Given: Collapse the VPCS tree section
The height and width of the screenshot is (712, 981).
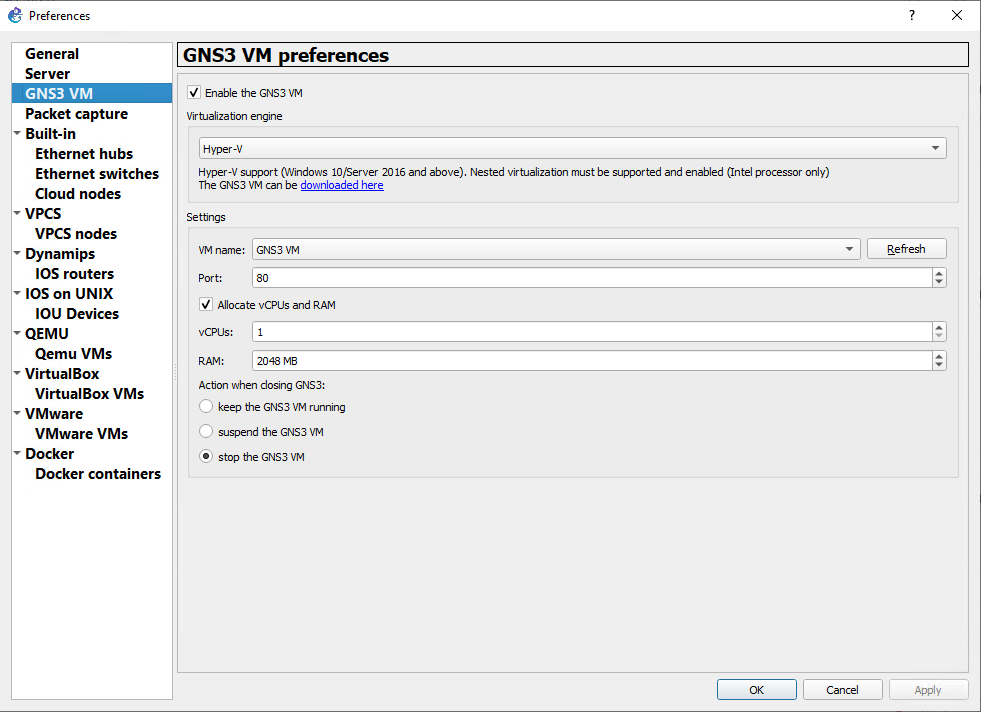Looking at the screenshot, I should [18, 213].
